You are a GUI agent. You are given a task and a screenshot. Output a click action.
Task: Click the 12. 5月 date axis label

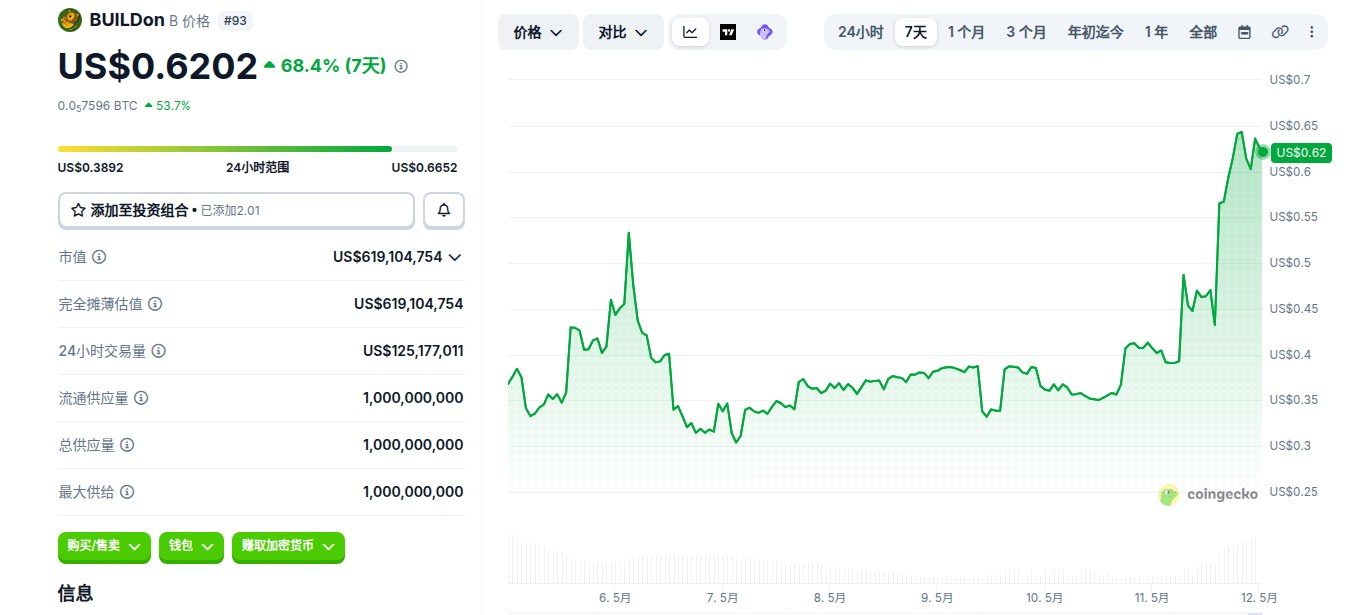1257,598
